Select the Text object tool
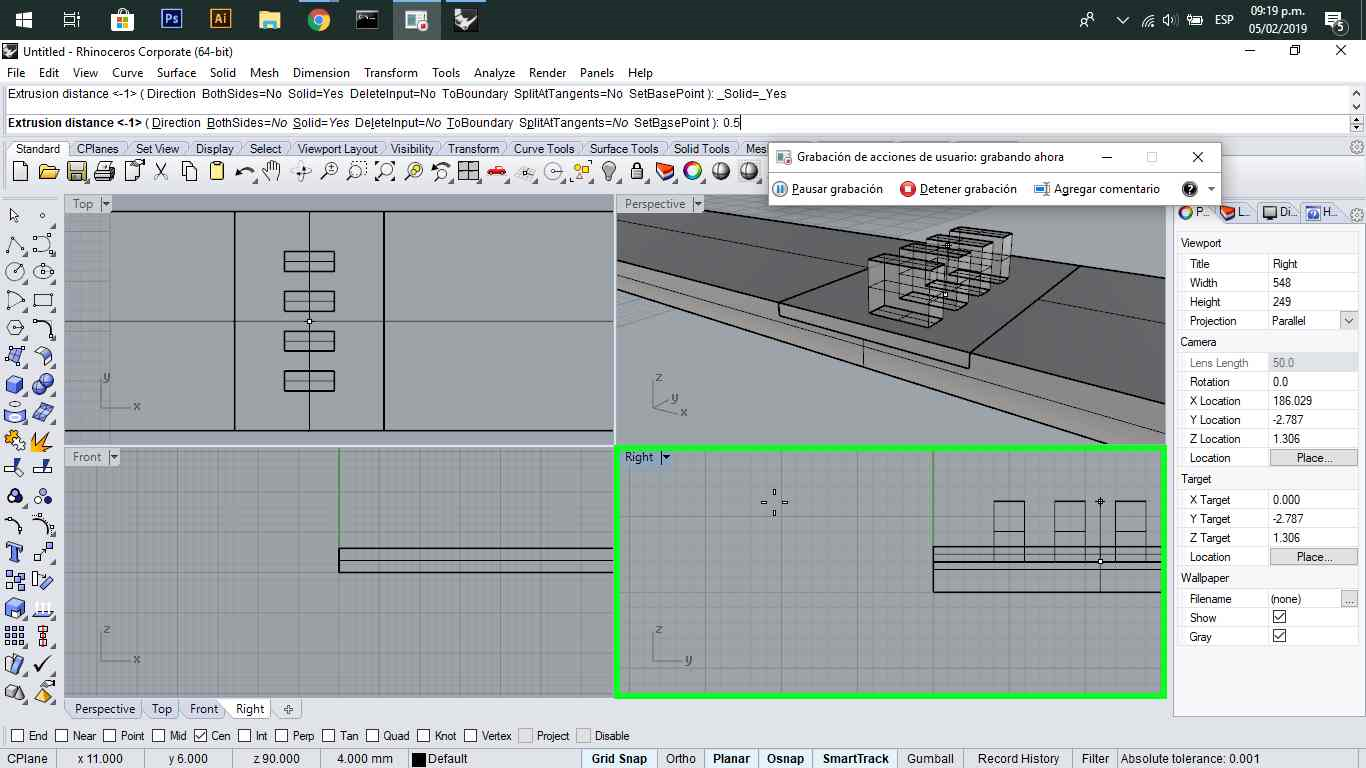Viewport: 1366px width, 768px height. click(x=15, y=552)
